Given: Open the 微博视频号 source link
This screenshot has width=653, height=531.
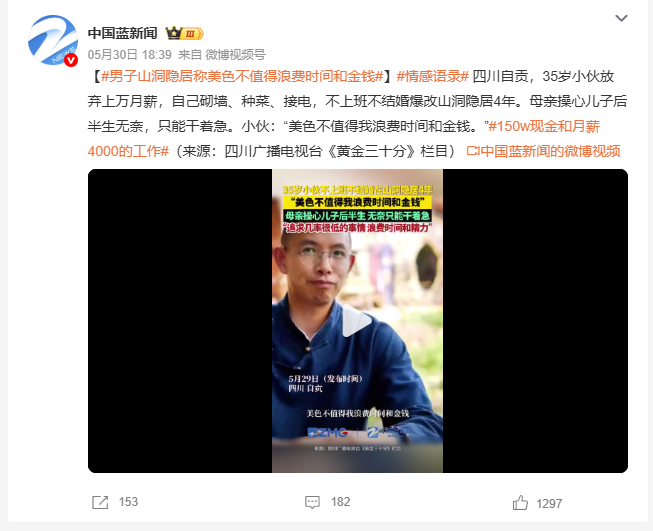Looking at the screenshot, I should [235, 55].
